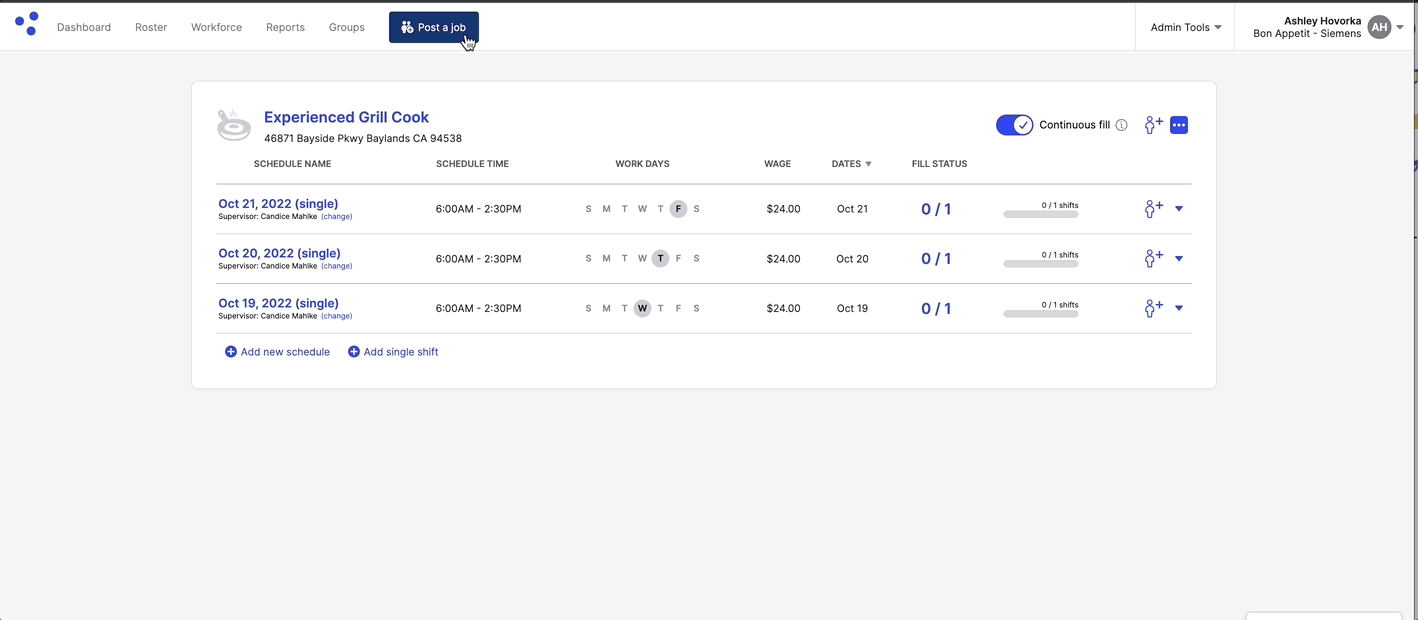Click the AH user avatar
The image size is (1418, 620).
tap(1379, 27)
